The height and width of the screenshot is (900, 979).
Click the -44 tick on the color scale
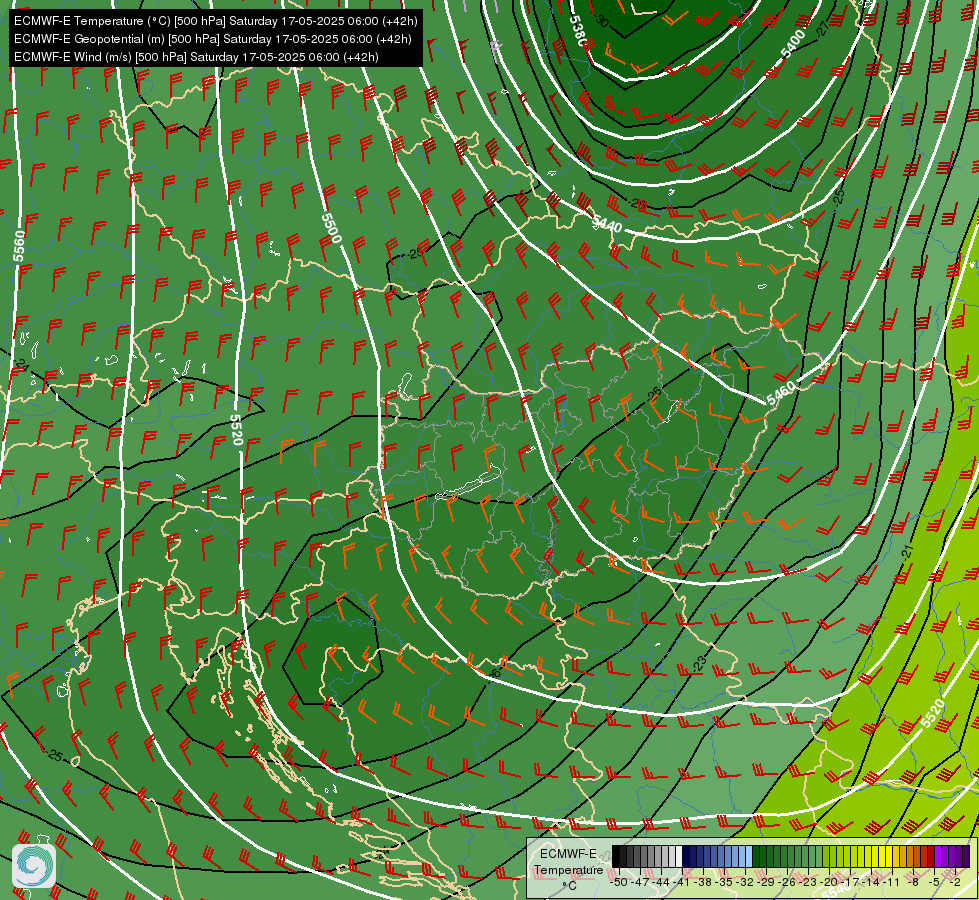coord(661,882)
